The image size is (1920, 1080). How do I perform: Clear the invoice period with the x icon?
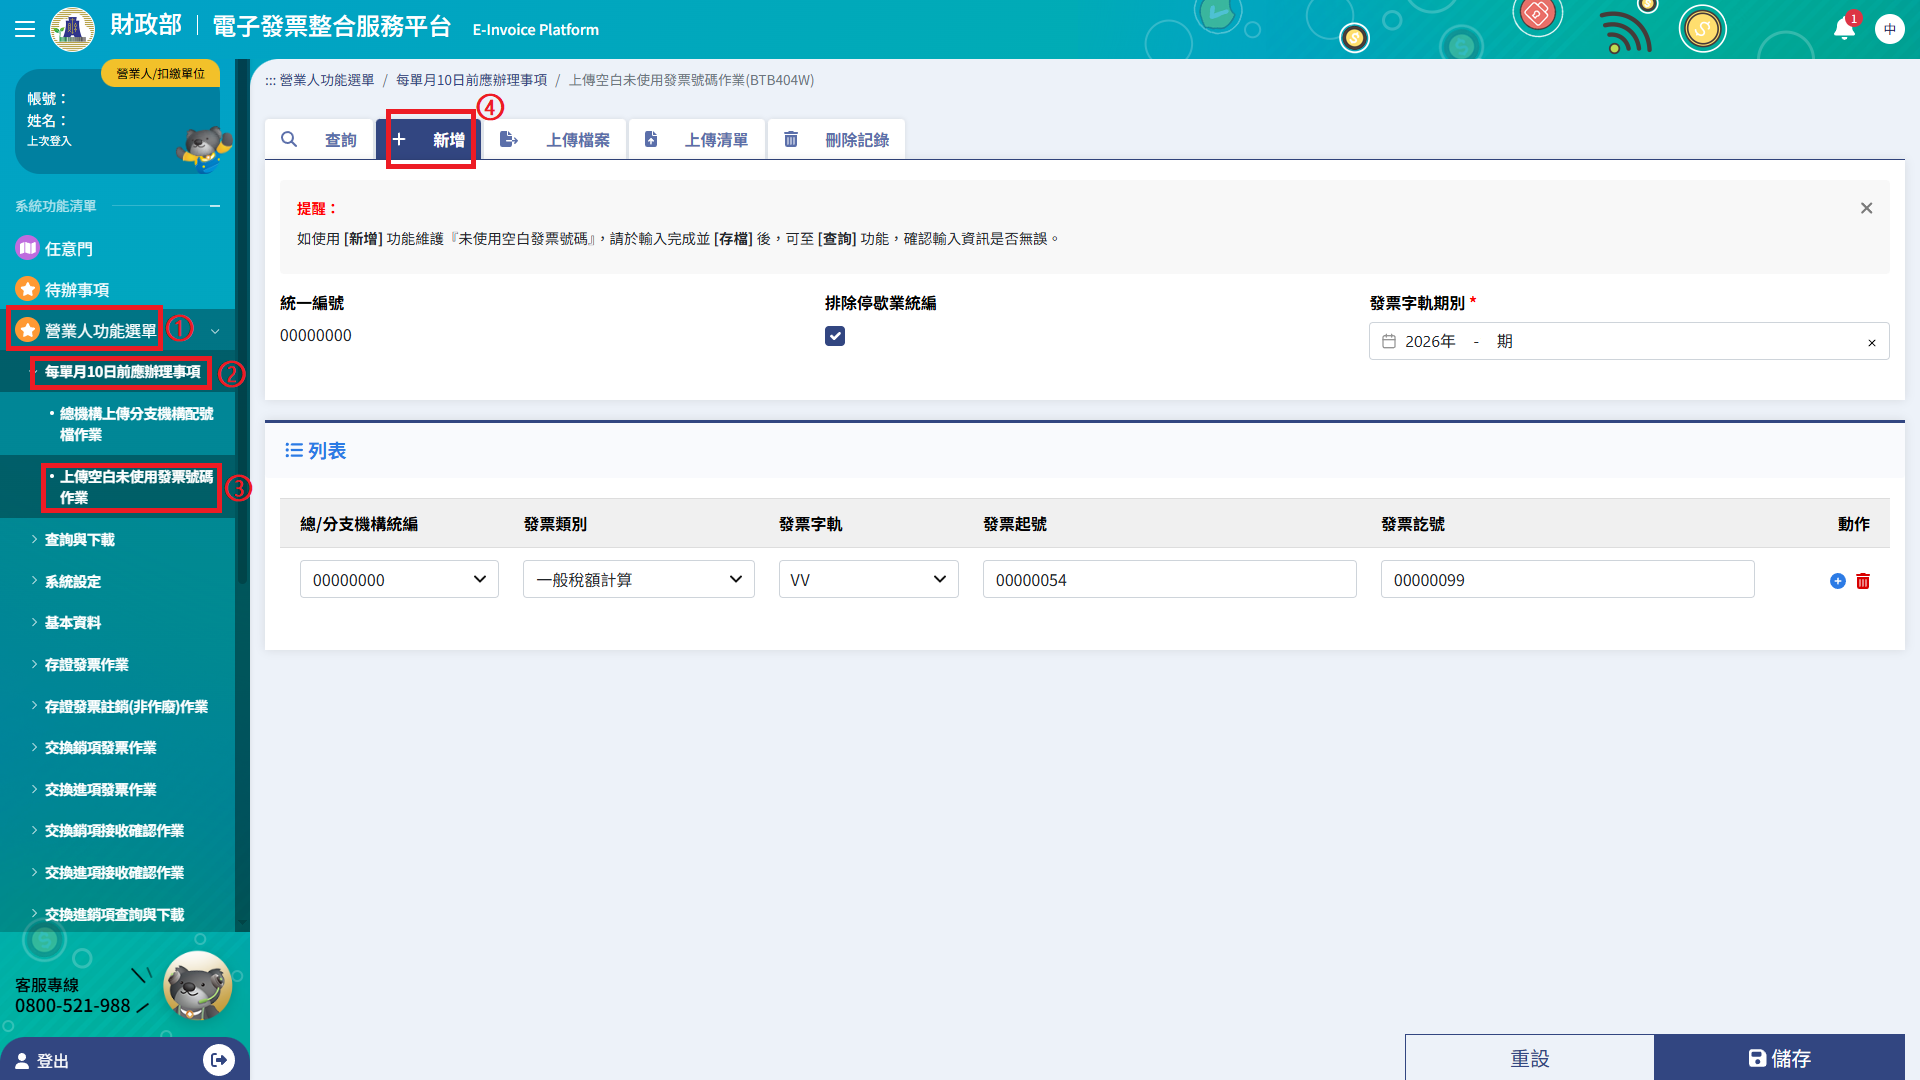pyautogui.click(x=1872, y=343)
